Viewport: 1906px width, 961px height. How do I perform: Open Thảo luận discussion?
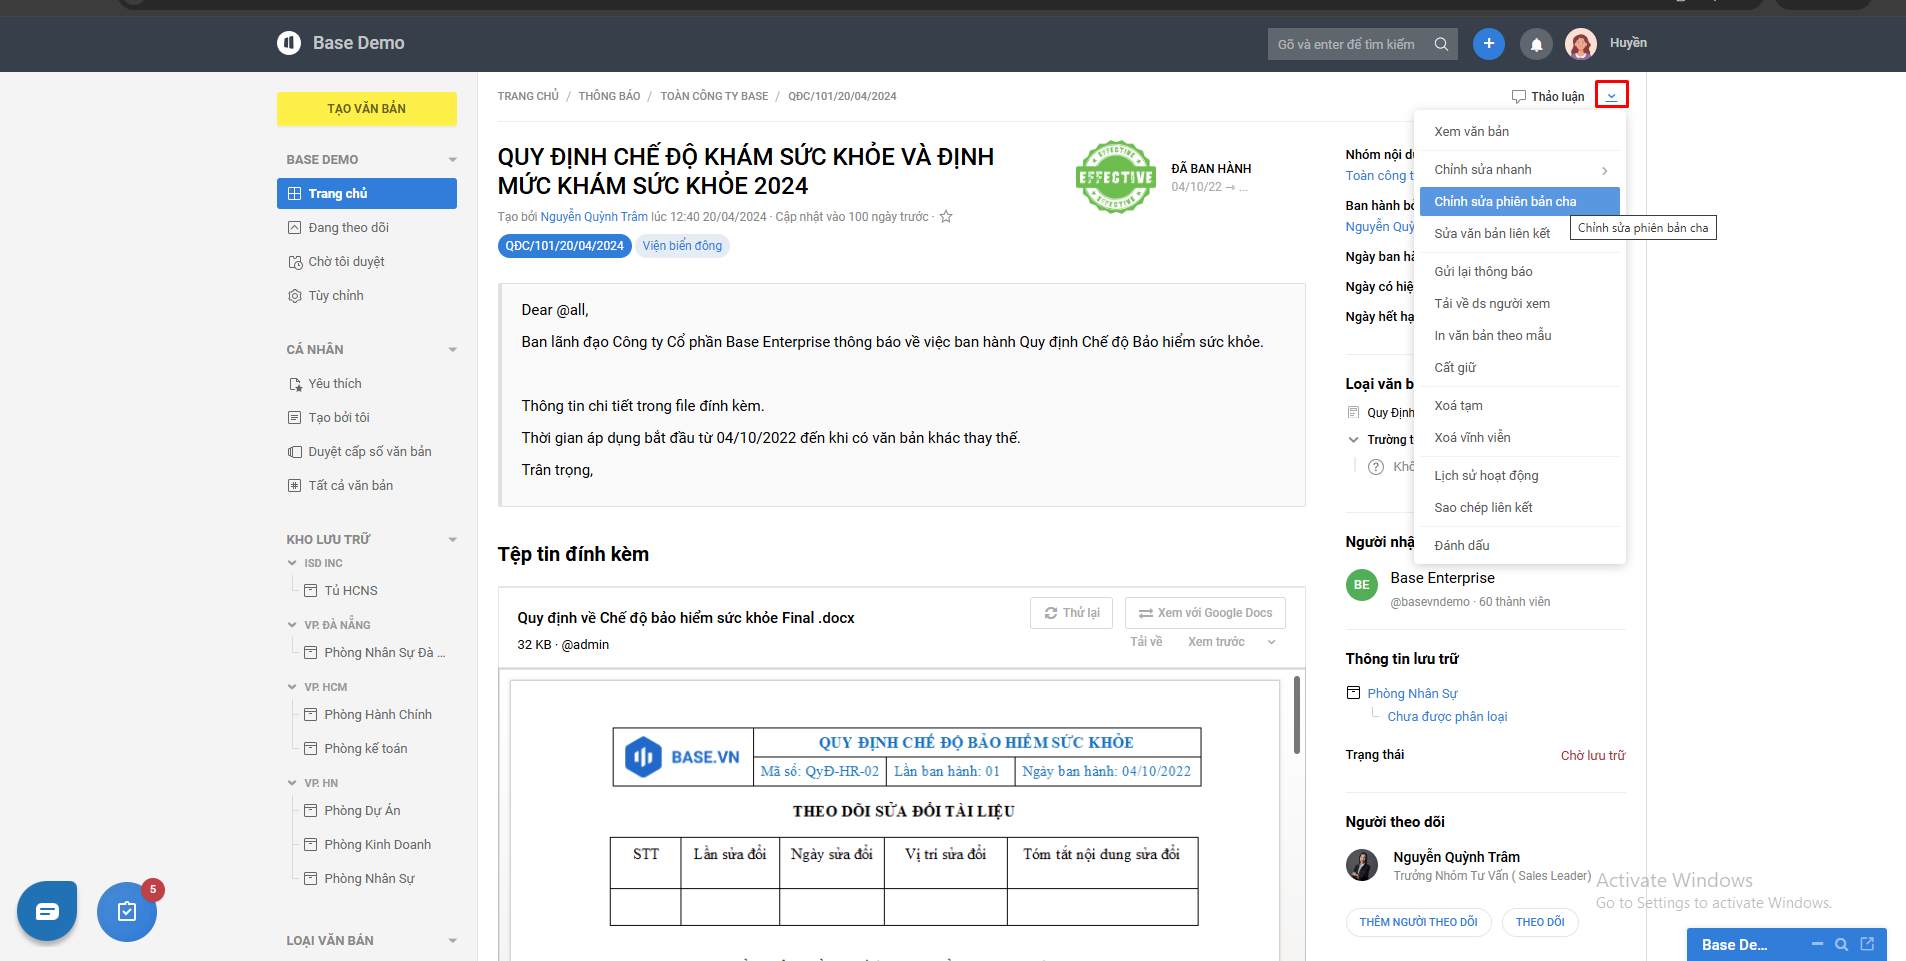1548,97
